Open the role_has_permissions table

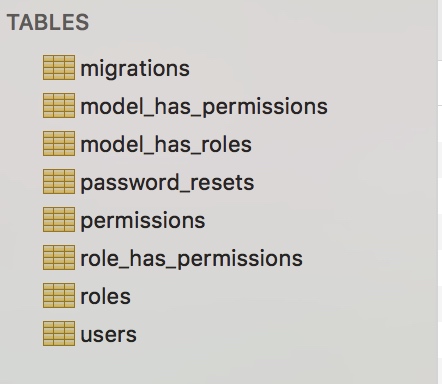[192, 259]
